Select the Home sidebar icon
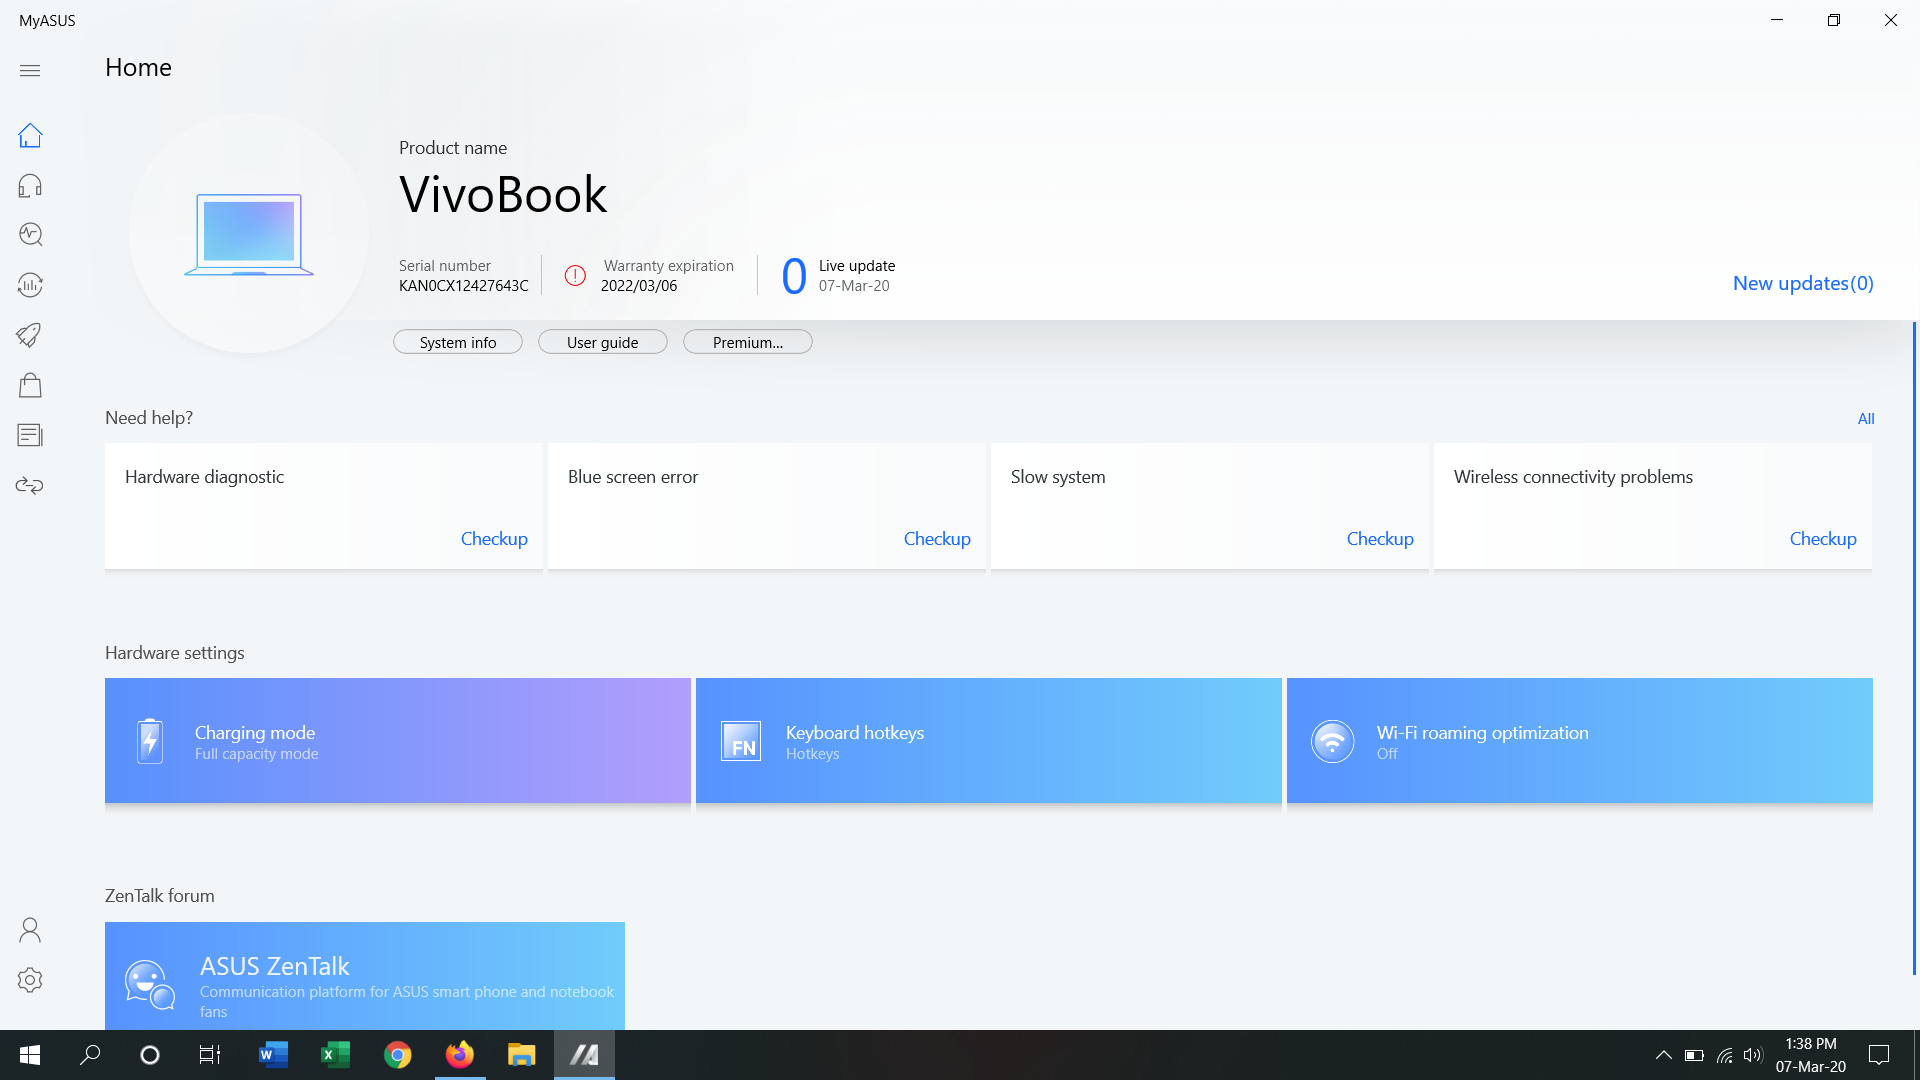The image size is (1920, 1080). (x=30, y=136)
